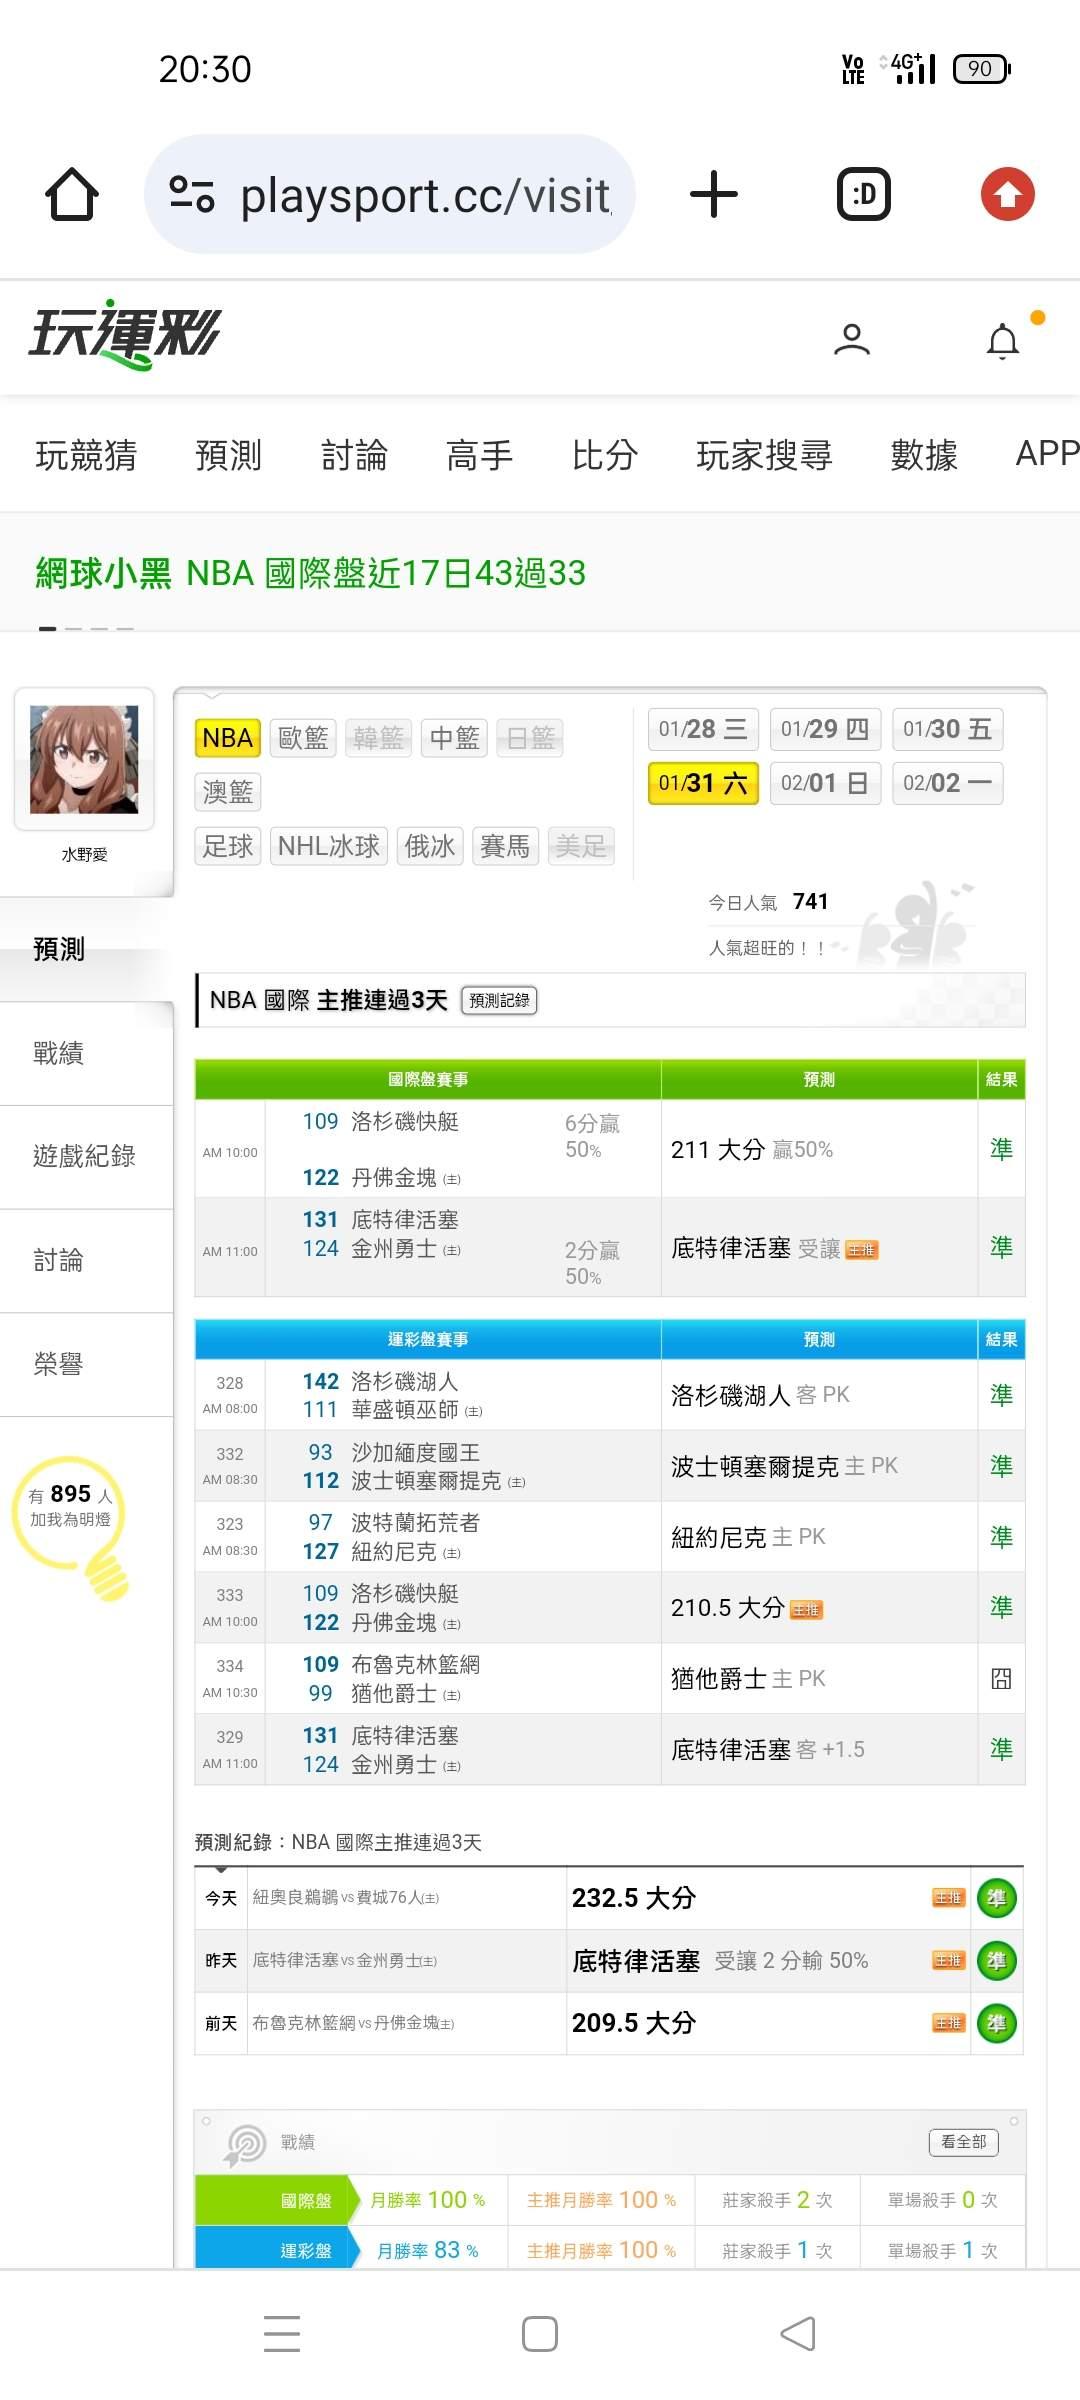The width and height of the screenshot is (1080, 2400).
Task: Choose date 01/30 五
Action: click(947, 729)
